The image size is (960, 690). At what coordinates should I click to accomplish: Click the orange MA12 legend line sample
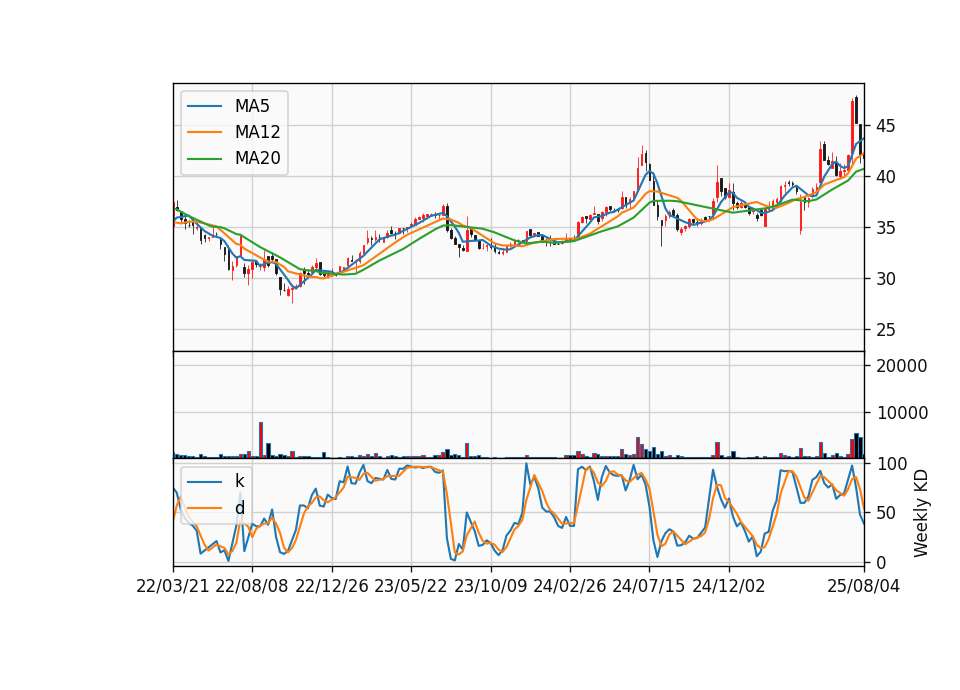coord(204,132)
